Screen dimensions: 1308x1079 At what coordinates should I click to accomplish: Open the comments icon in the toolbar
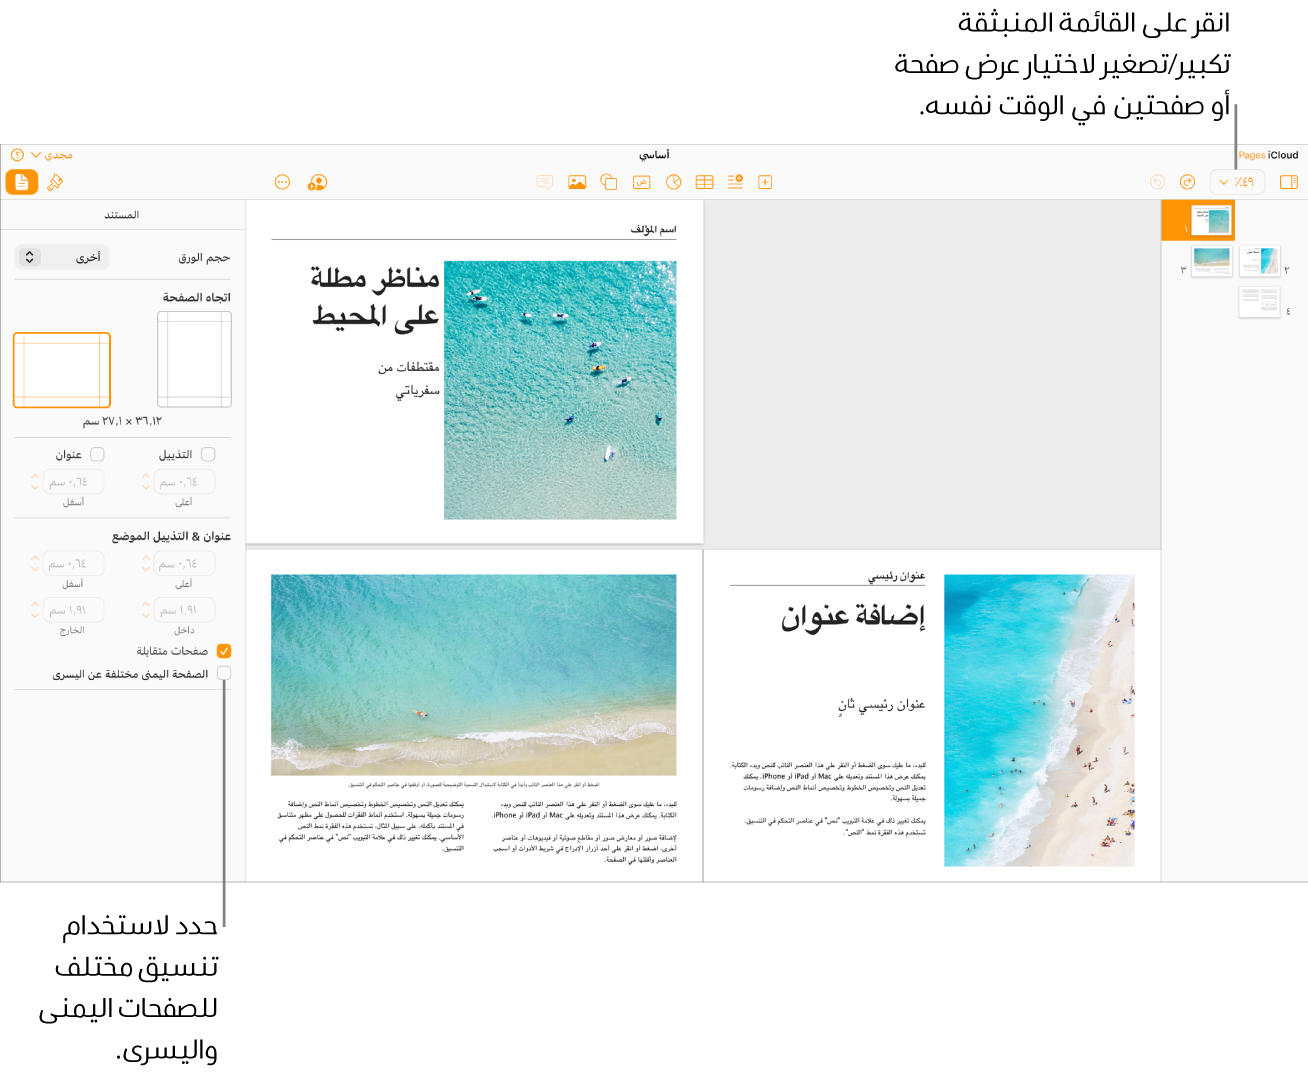coord(545,182)
